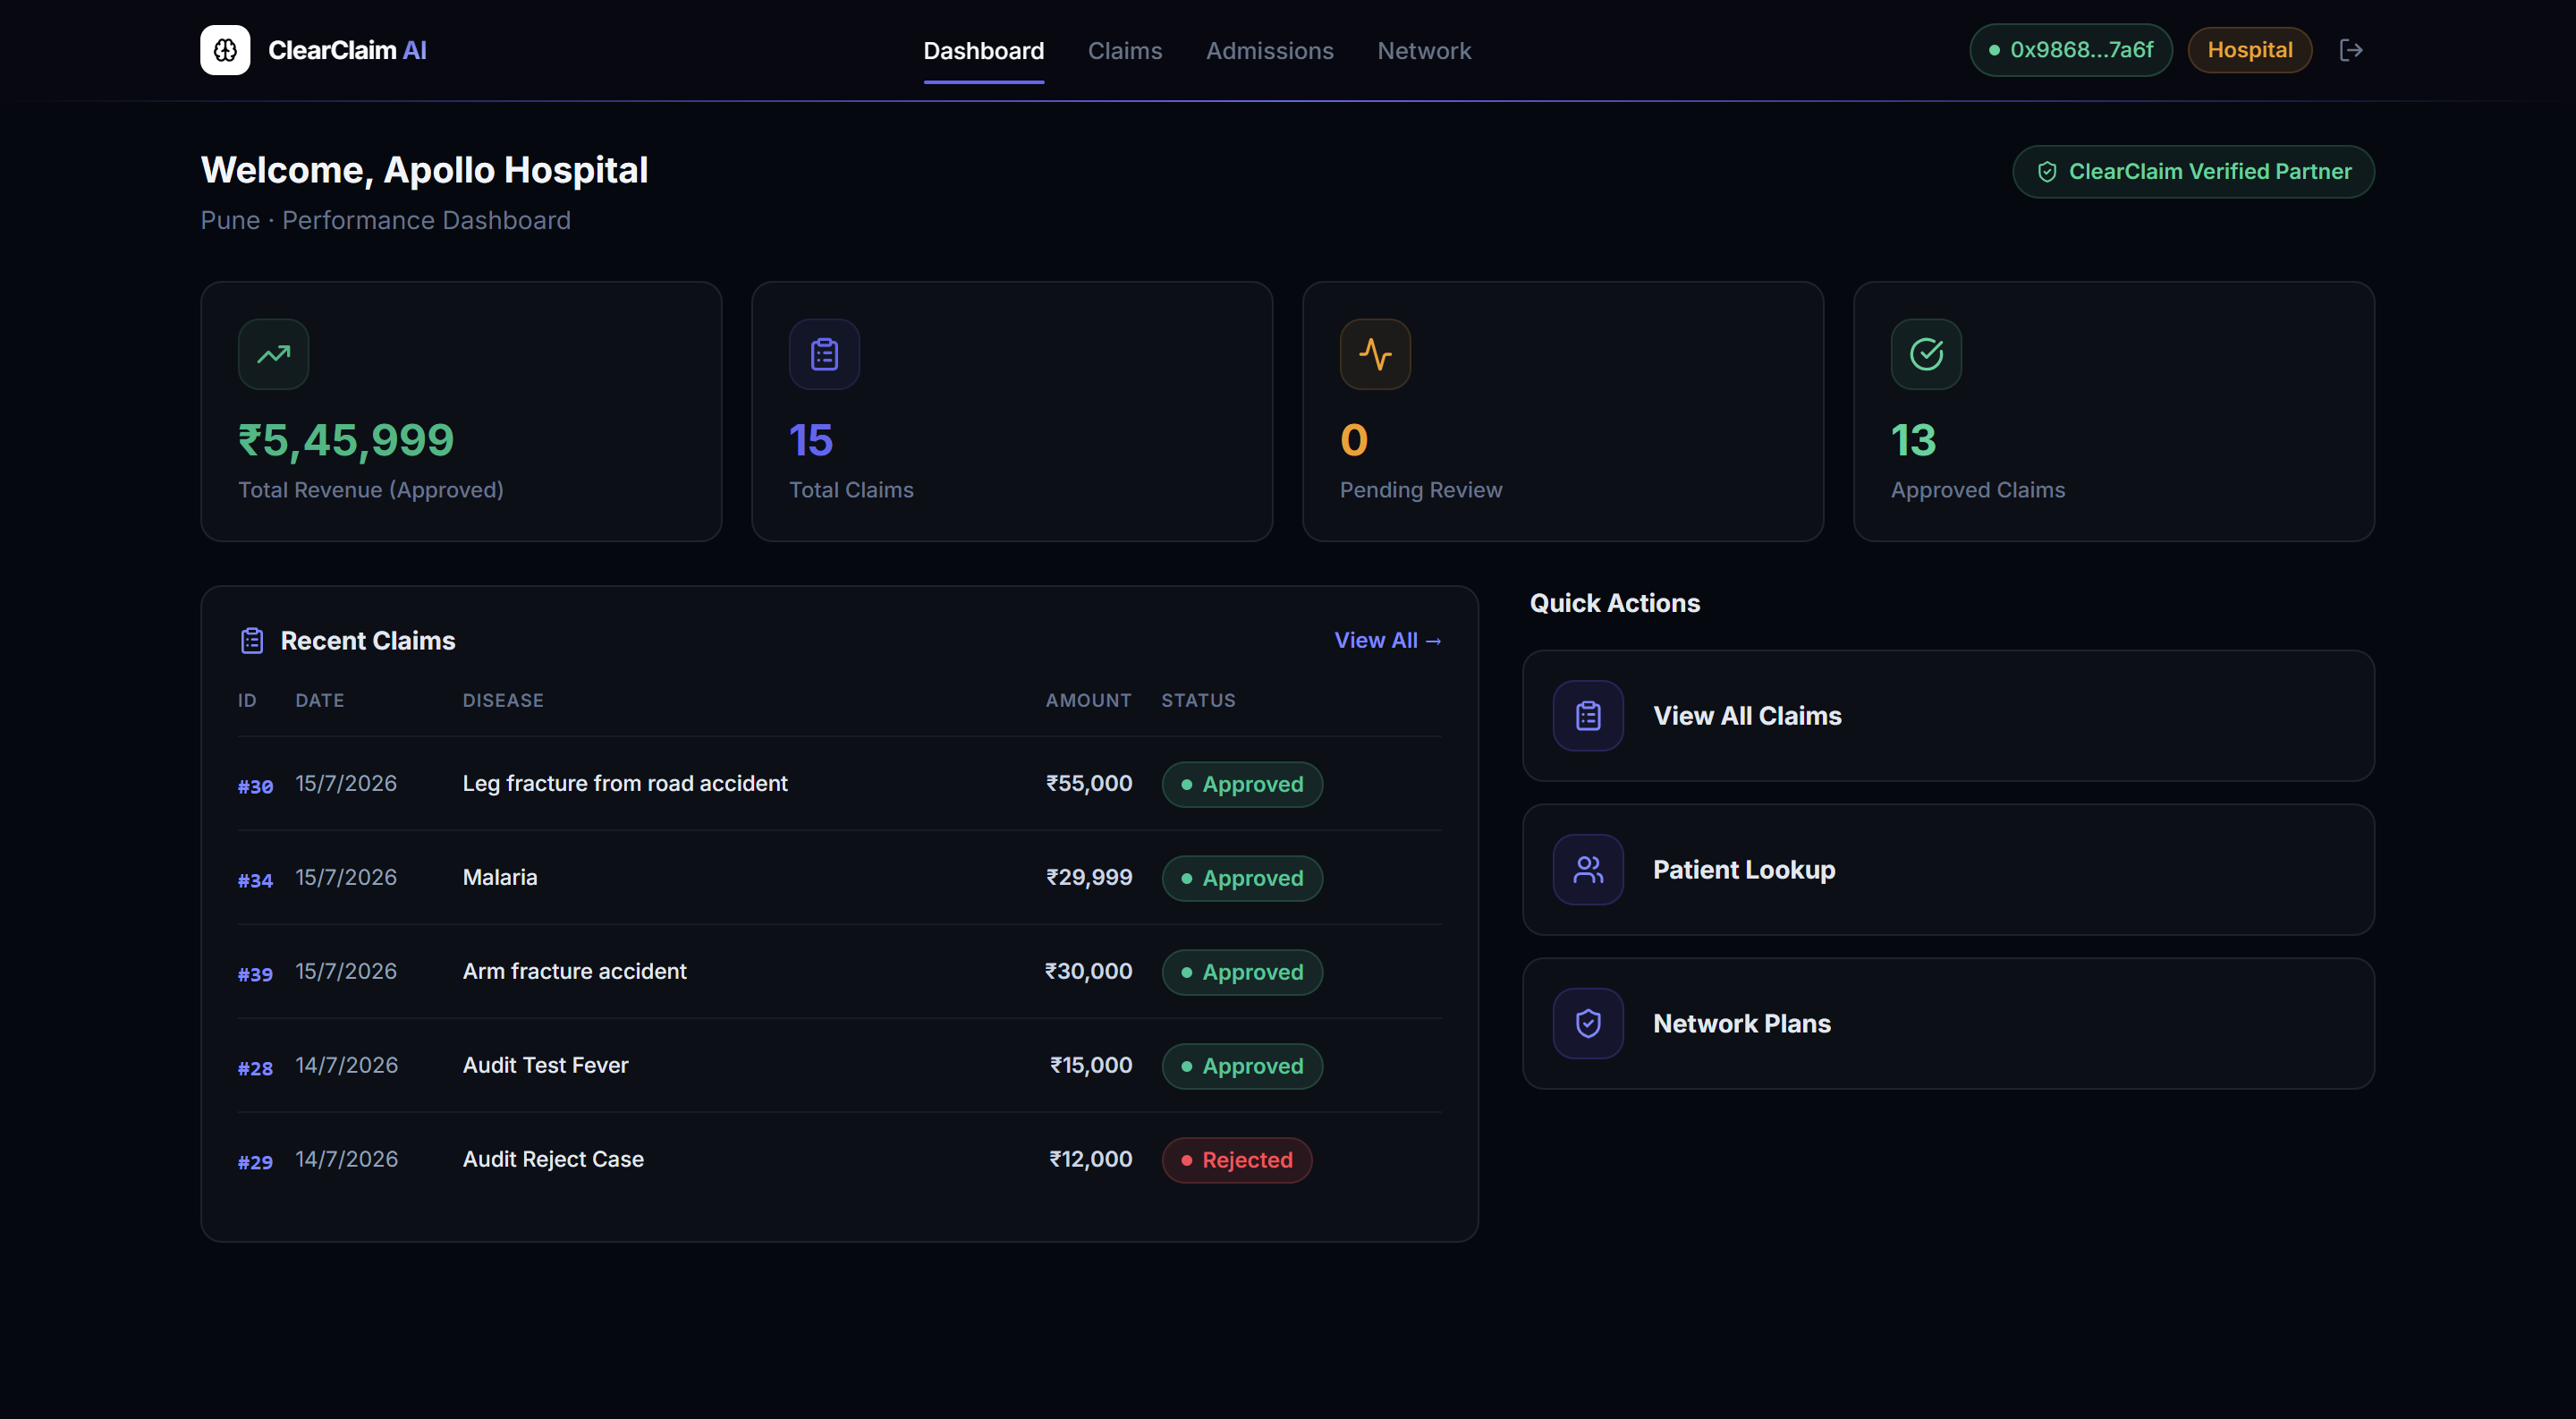Open View All link in Recent Claims
The width and height of the screenshot is (2576, 1419).
[x=1388, y=641]
